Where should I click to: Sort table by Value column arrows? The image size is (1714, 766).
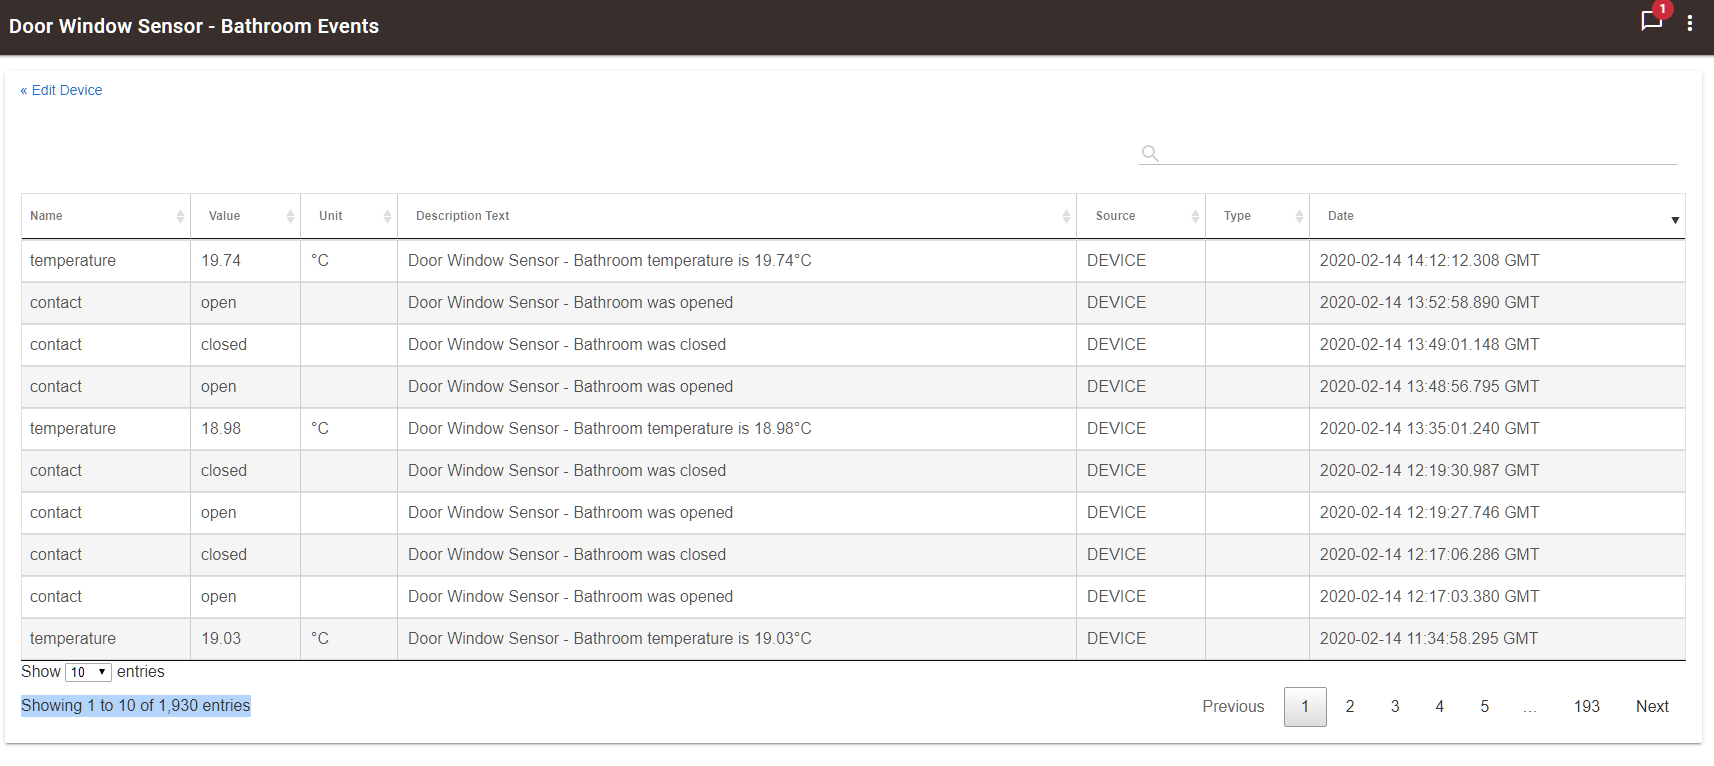tap(290, 216)
